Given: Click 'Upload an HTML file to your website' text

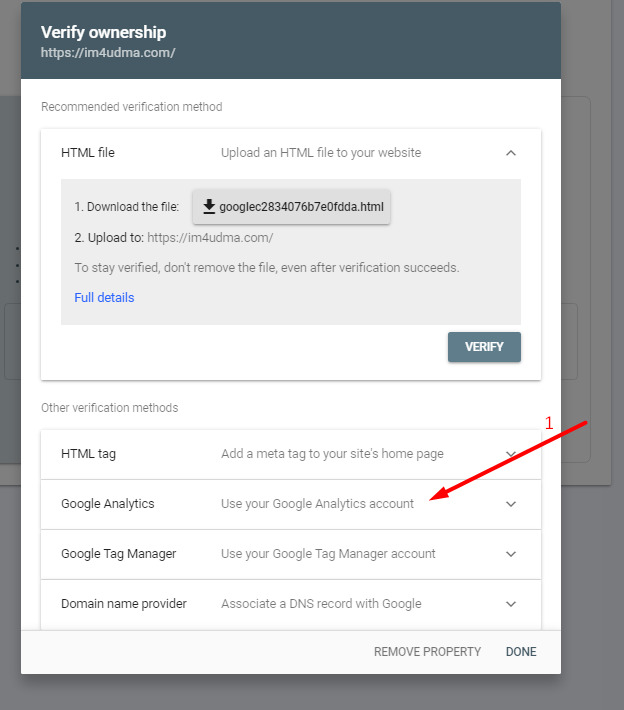Looking at the screenshot, I should 321,153.
